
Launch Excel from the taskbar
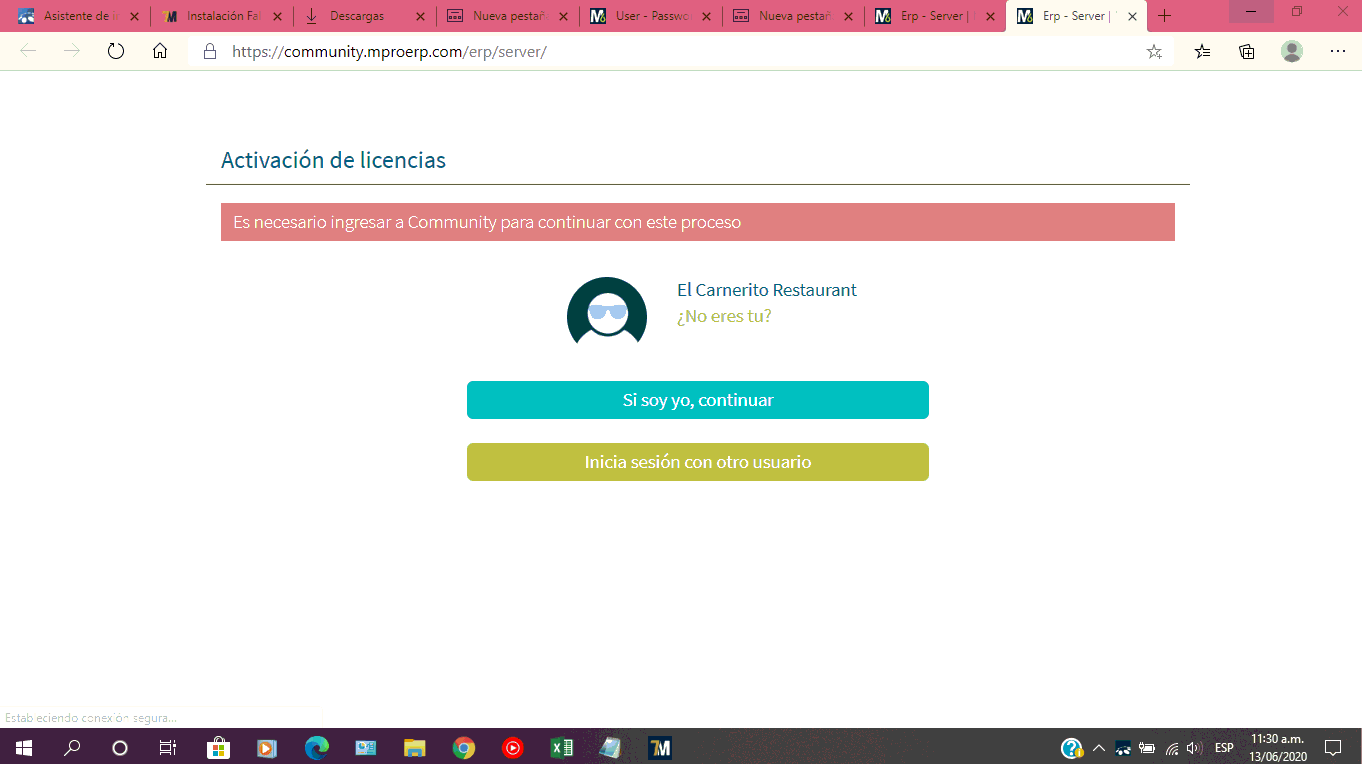pos(561,747)
